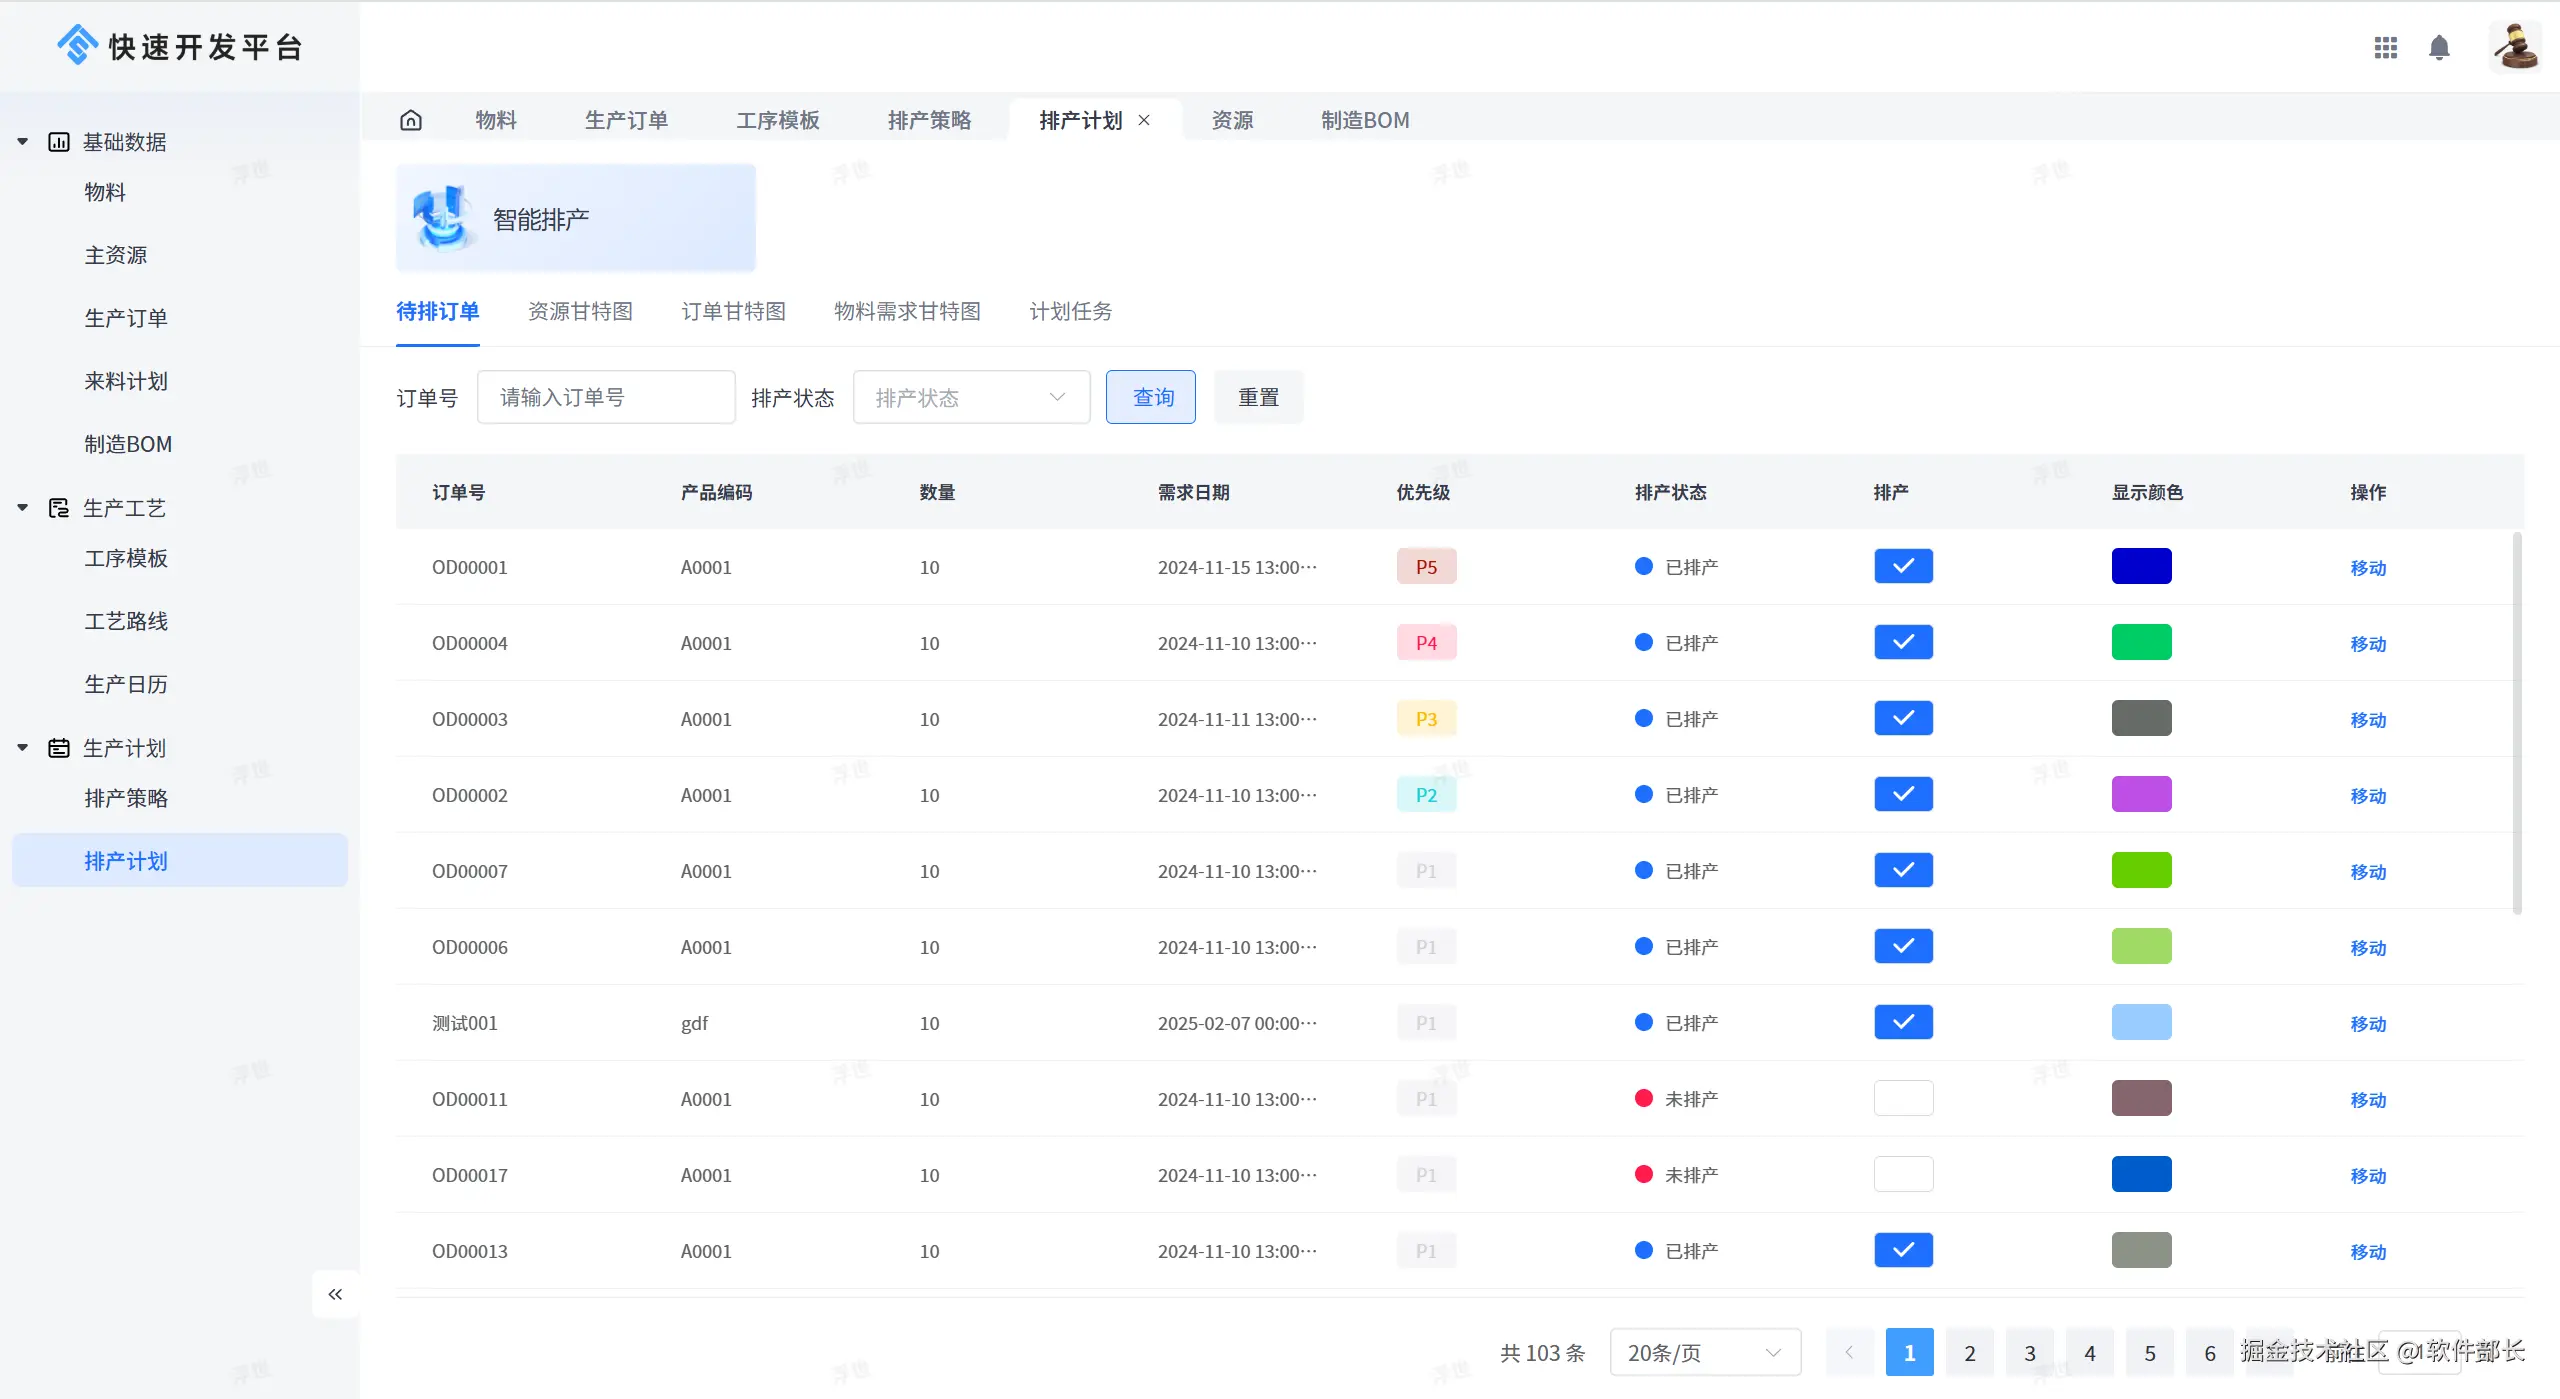Close the 排产计划 tab with X icon
This screenshot has height=1399, width=2560.
coord(1144,120)
